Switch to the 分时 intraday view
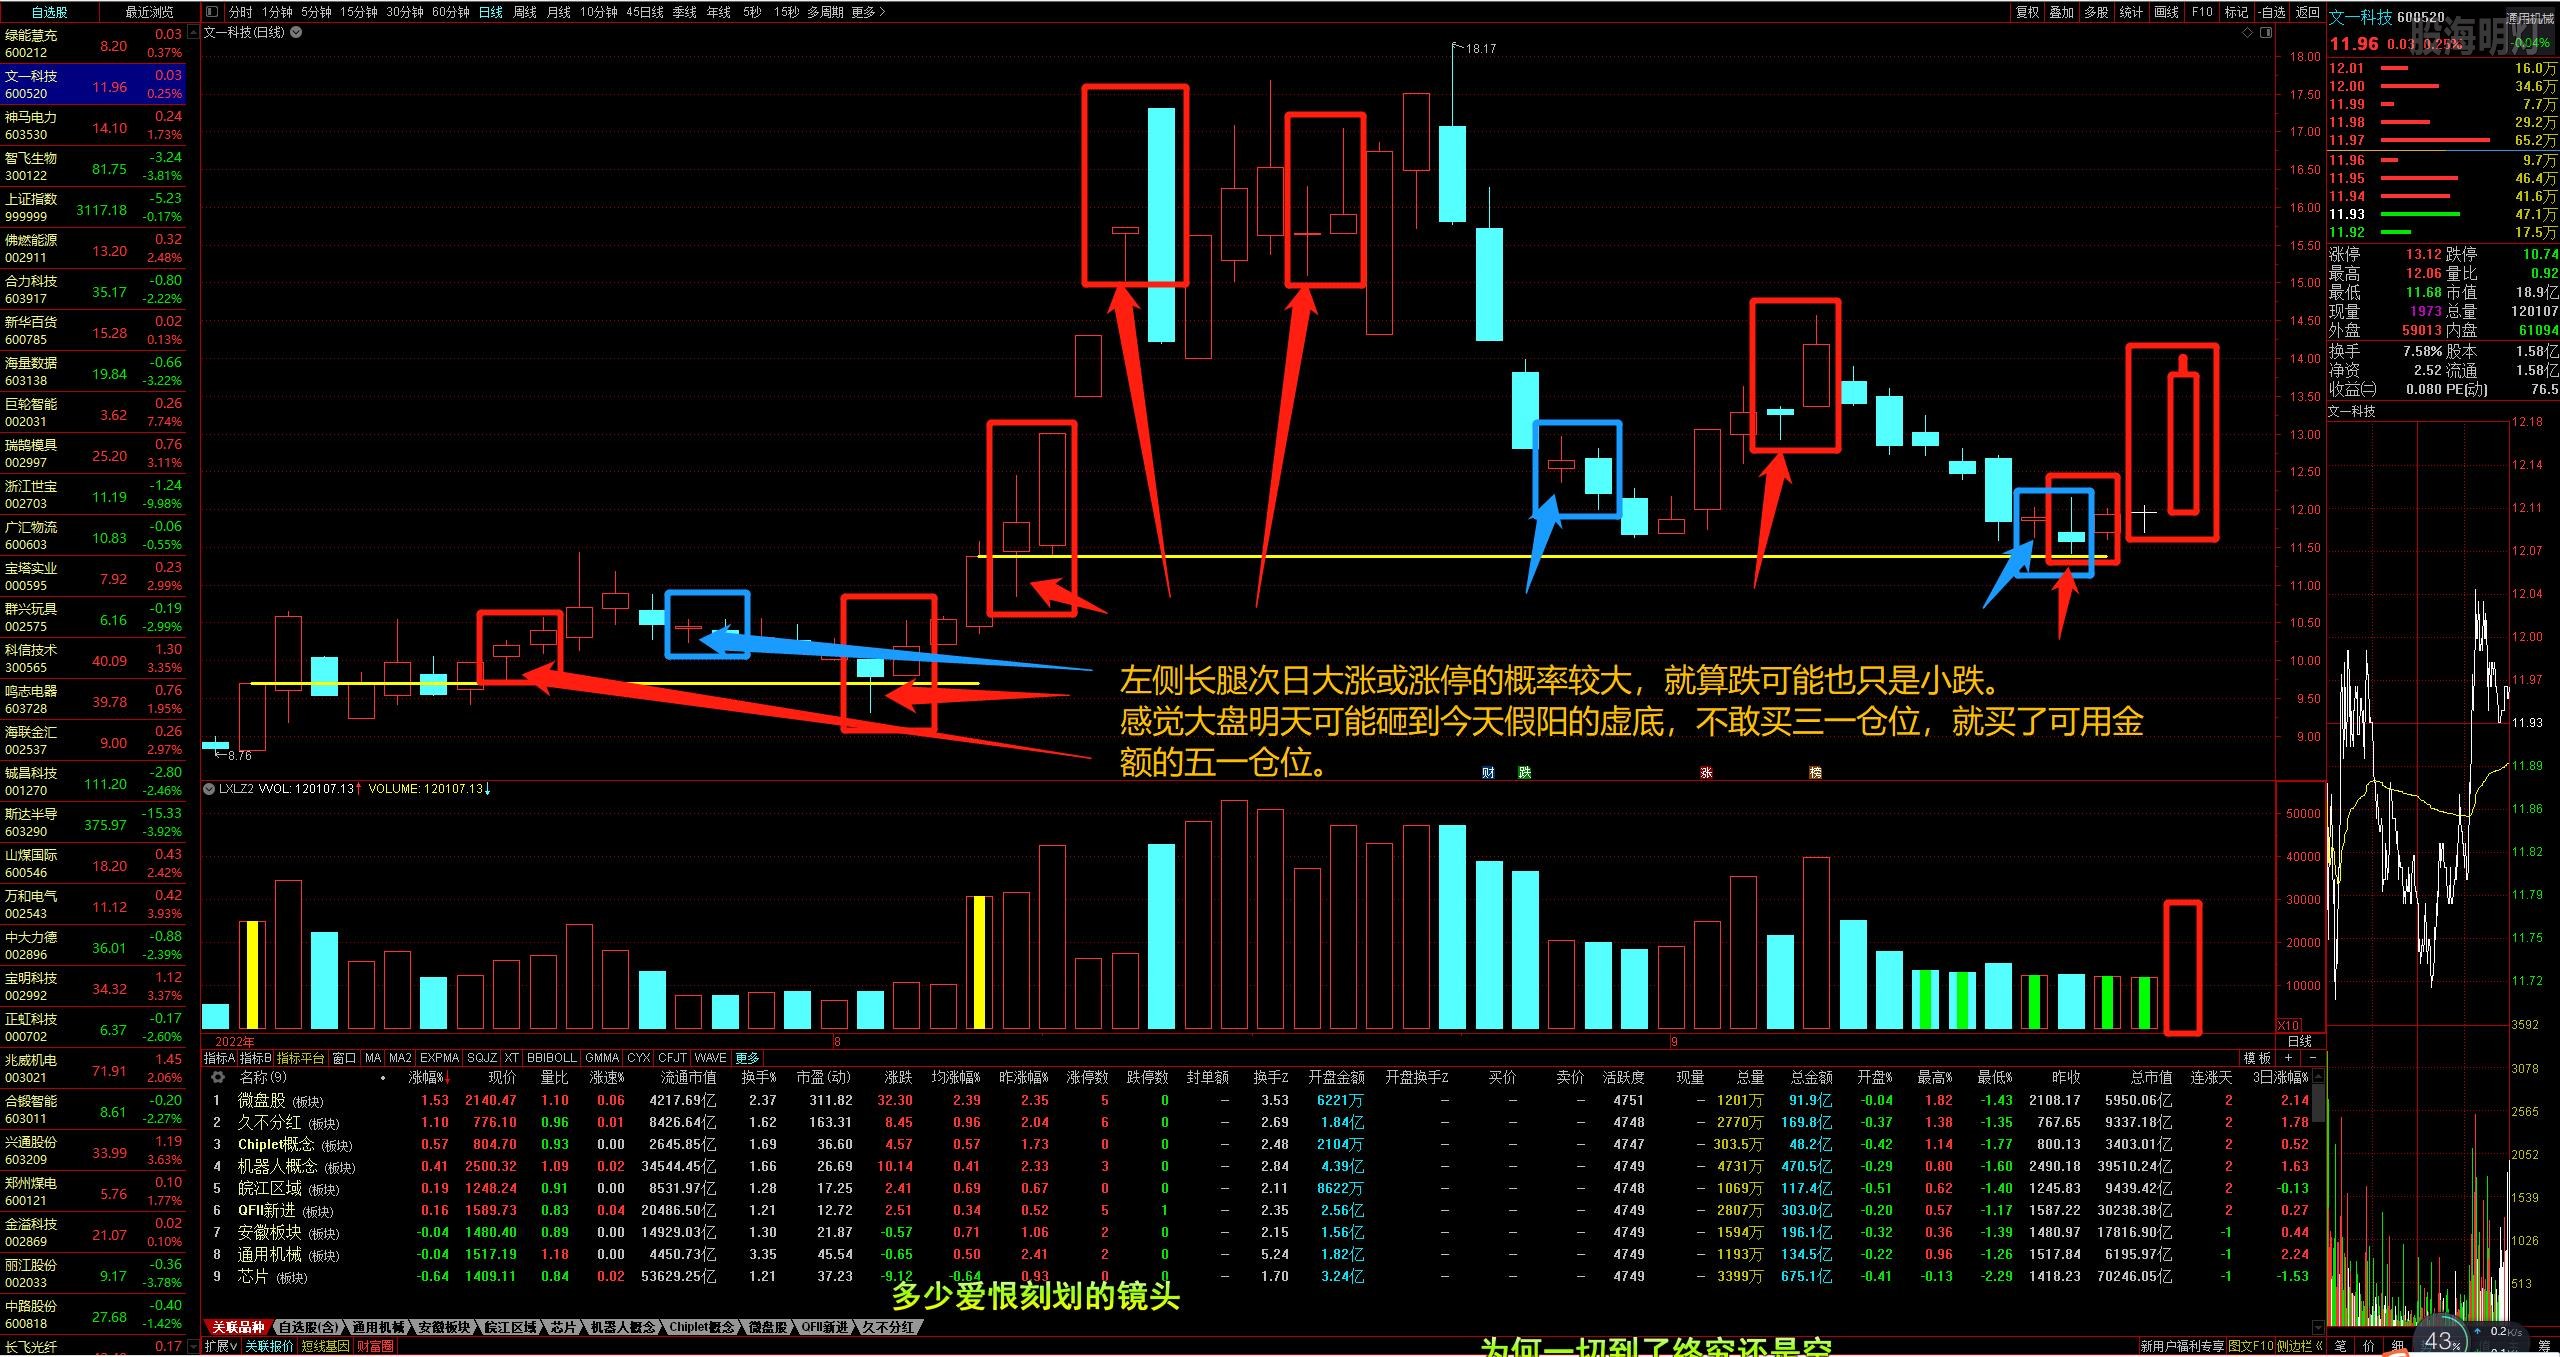This screenshot has height=1357, width=2560. coord(240,12)
